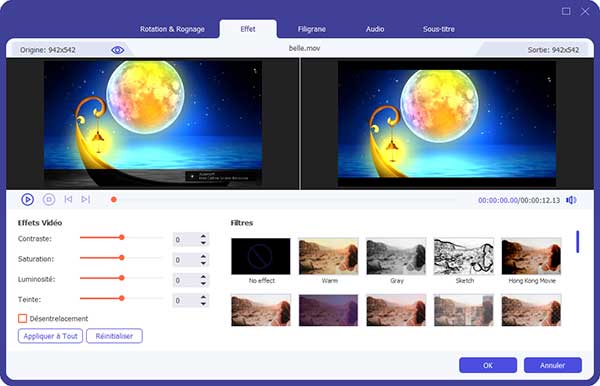Screen dimensions: 600x386
Task: Click the Luminosité slider handle
Action: click(122, 278)
